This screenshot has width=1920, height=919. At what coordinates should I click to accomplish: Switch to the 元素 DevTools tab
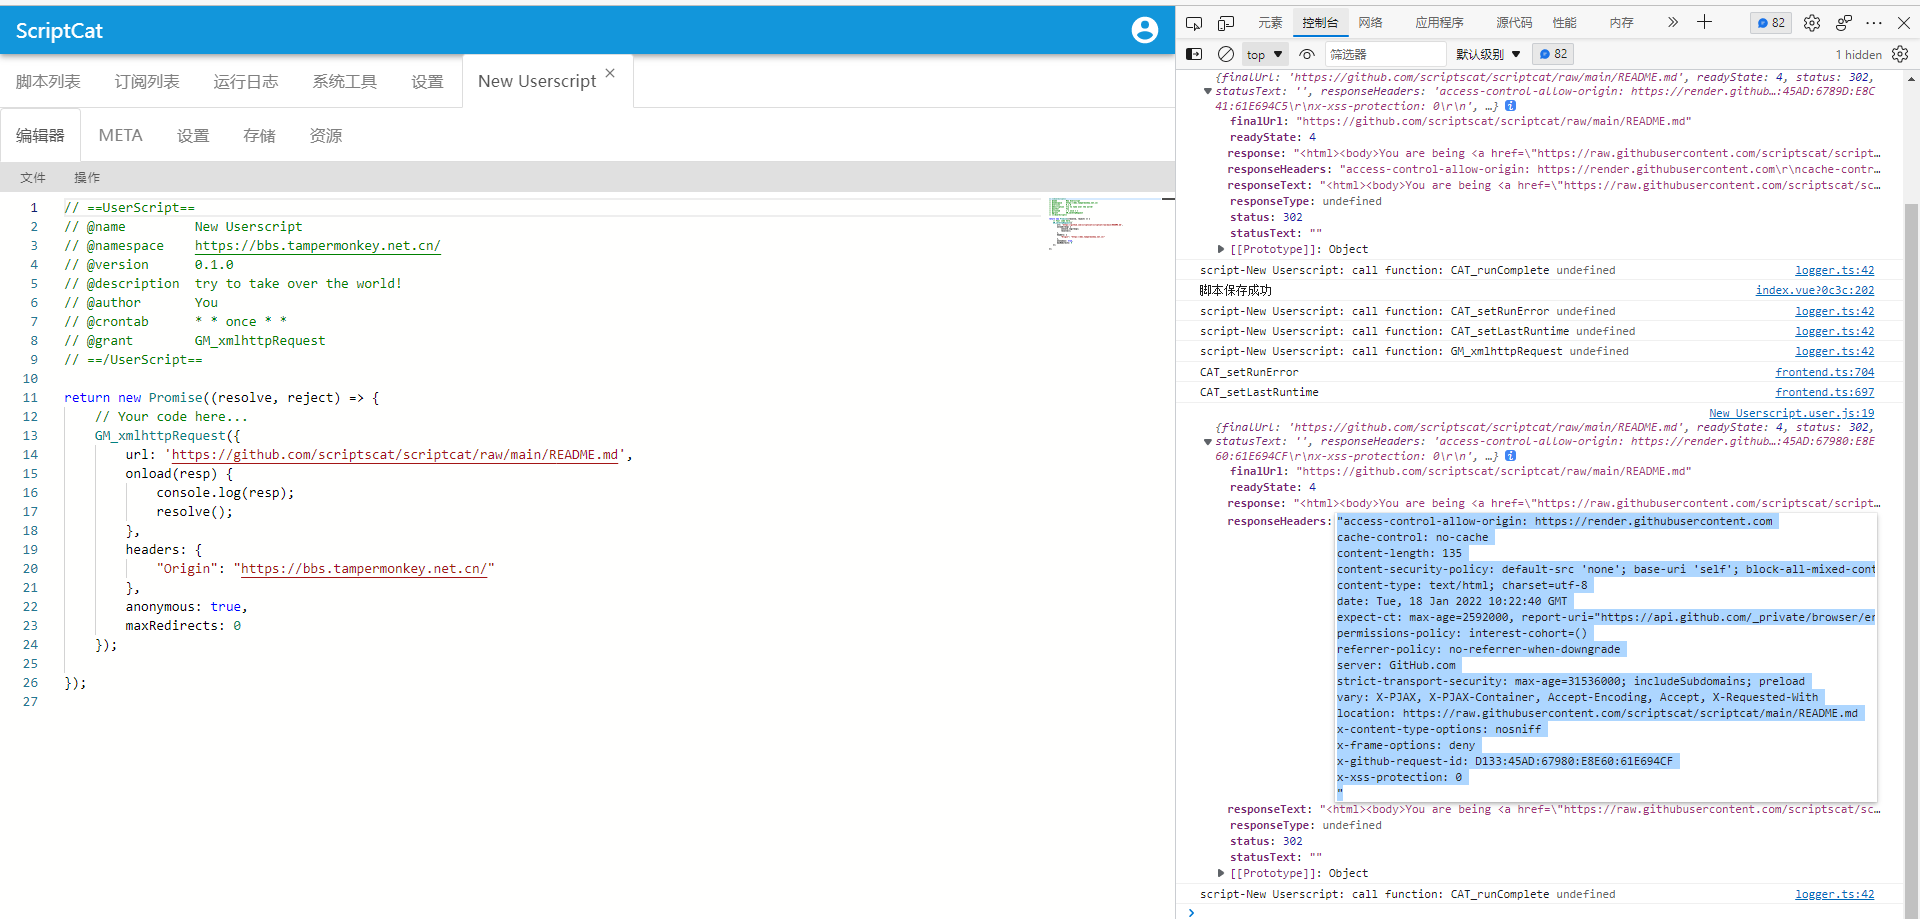(x=1270, y=23)
